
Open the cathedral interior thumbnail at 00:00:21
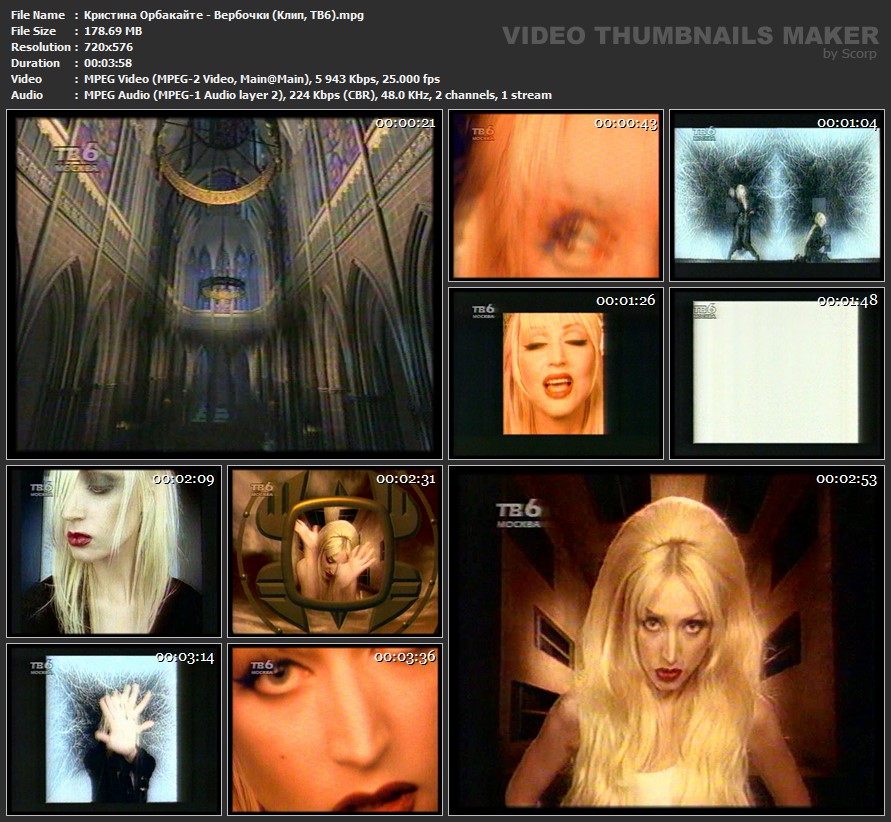tap(224, 284)
